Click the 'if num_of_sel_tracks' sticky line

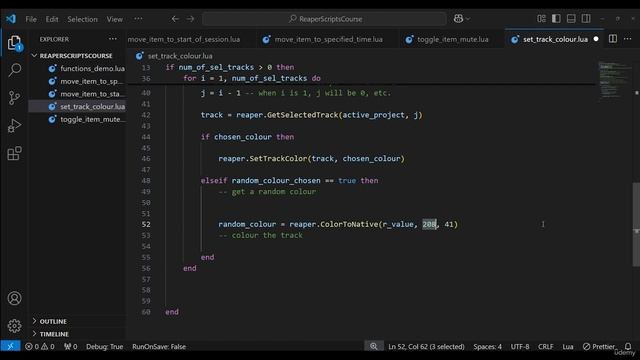click(x=229, y=67)
